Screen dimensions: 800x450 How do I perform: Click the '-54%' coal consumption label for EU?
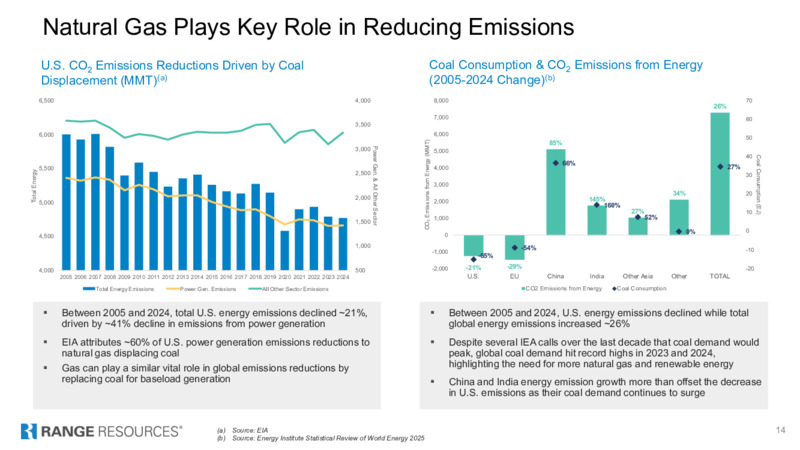(529, 248)
